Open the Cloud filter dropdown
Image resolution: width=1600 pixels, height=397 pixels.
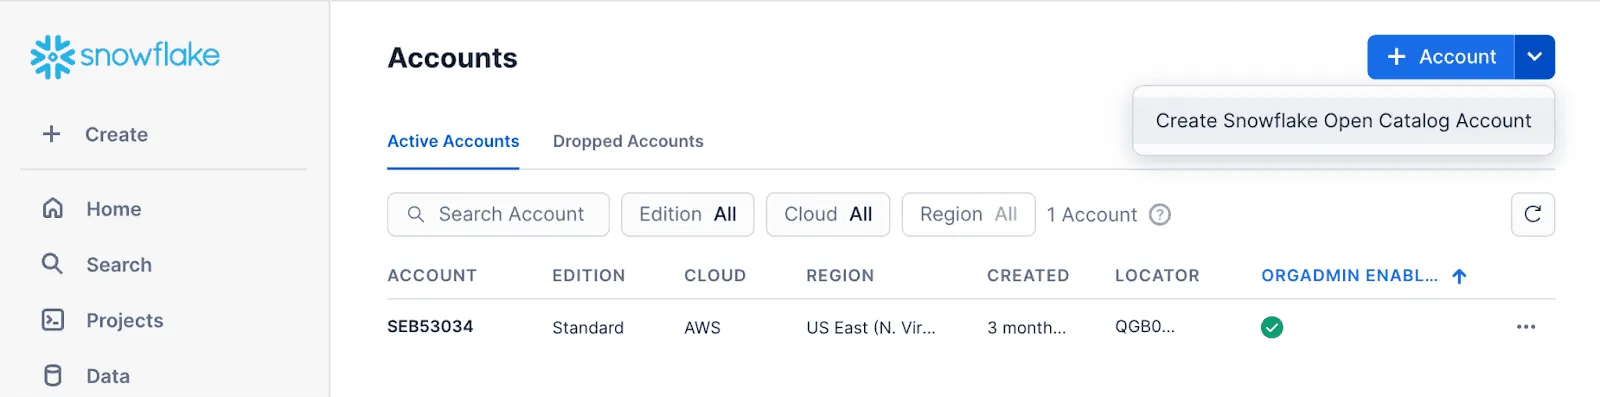[828, 214]
